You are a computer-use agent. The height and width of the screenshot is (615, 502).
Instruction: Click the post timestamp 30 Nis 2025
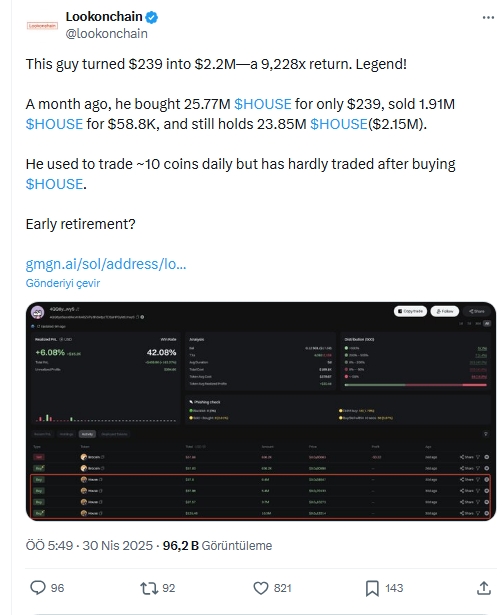[x=117, y=546]
